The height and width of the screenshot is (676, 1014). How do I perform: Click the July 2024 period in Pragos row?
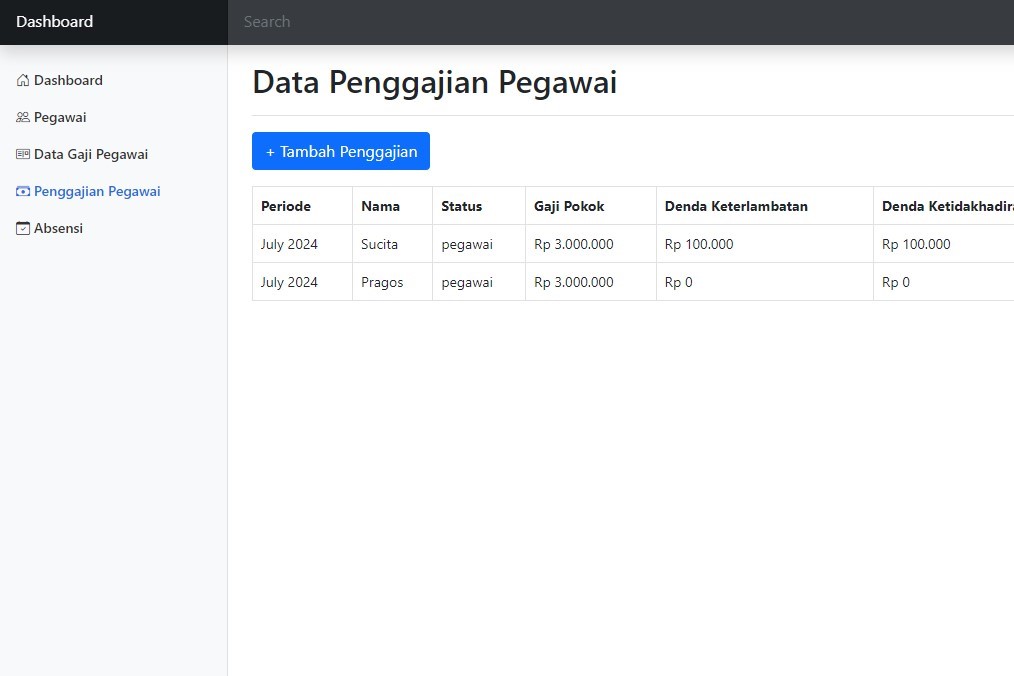point(289,282)
